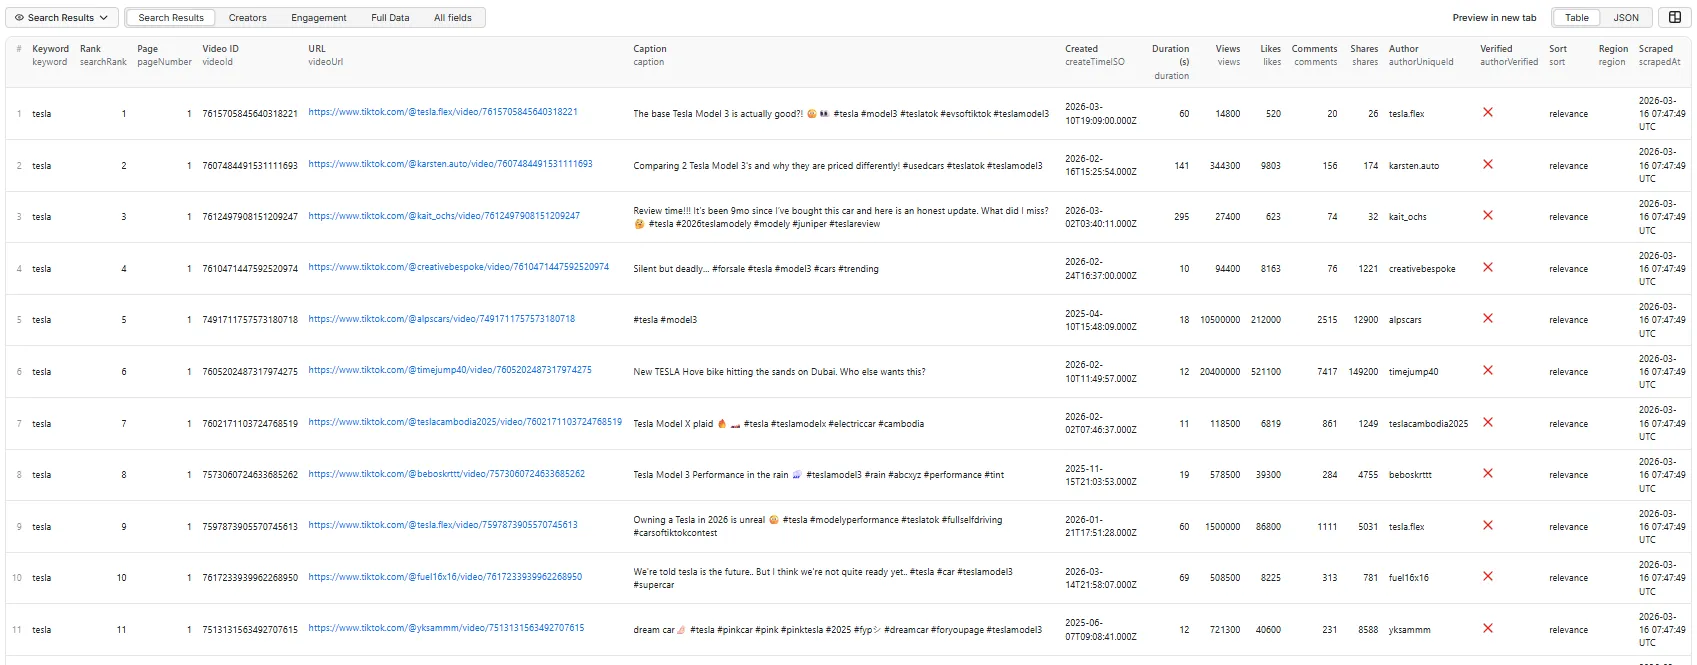Click the unverified X icon for tesla.flex rank 9
Screen dimensions: 1697x665
tap(1488, 525)
